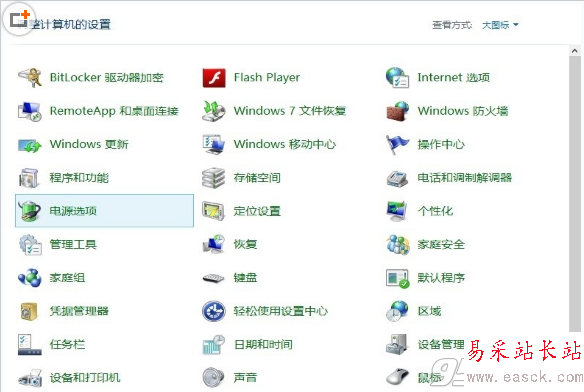The width and height of the screenshot is (584, 392).
Task: Click the 任务栏 text label
Action: [x=67, y=344]
